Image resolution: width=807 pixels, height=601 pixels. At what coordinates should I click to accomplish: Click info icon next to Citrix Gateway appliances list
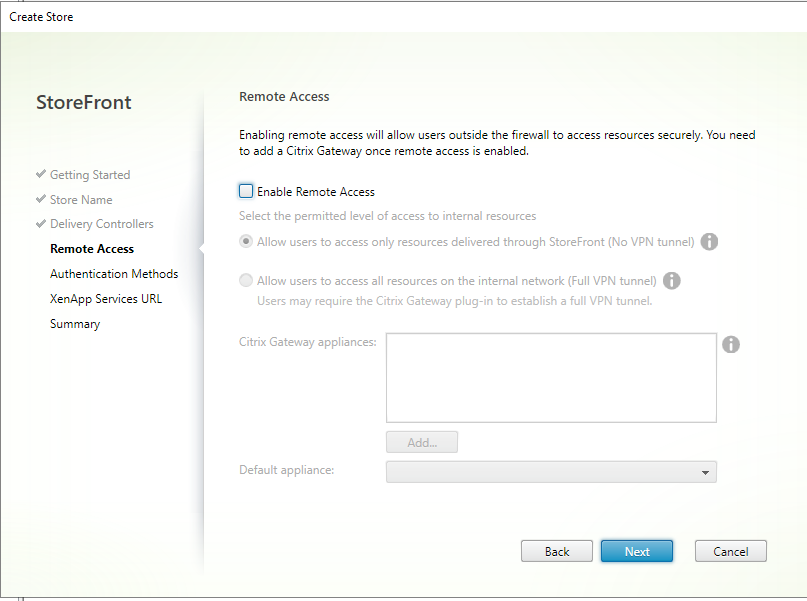click(x=731, y=345)
